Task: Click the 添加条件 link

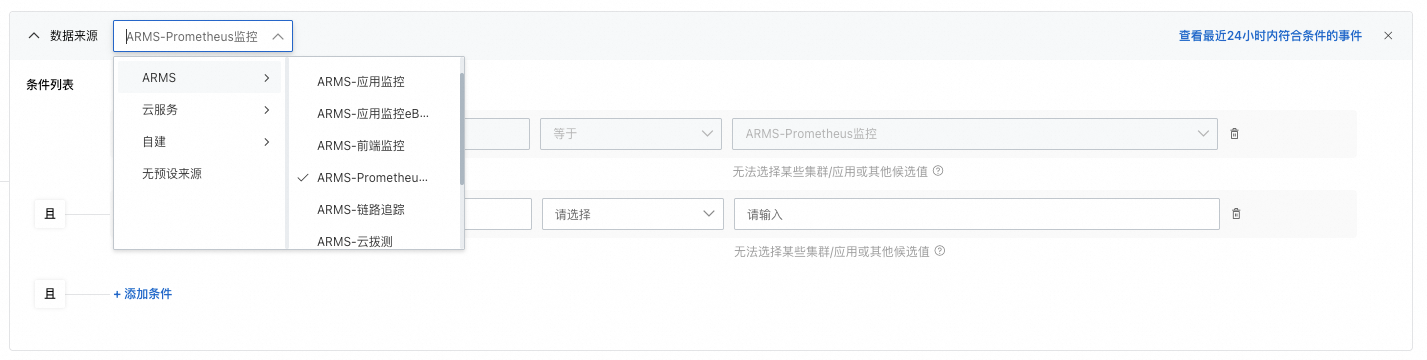Action: [x=142, y=294]
